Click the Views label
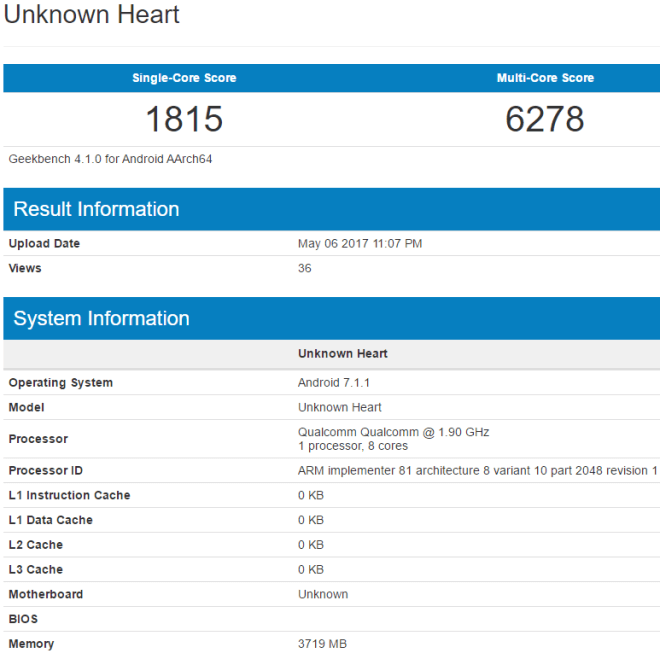 (x=25, y=268)
